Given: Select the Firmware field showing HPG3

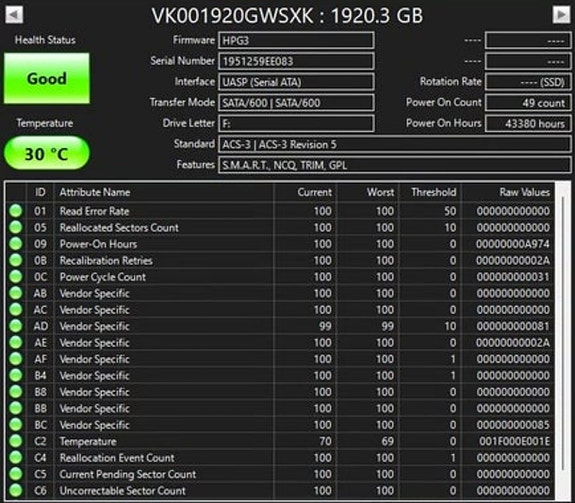Looking at the screenshot, I should tap(296, 40).
